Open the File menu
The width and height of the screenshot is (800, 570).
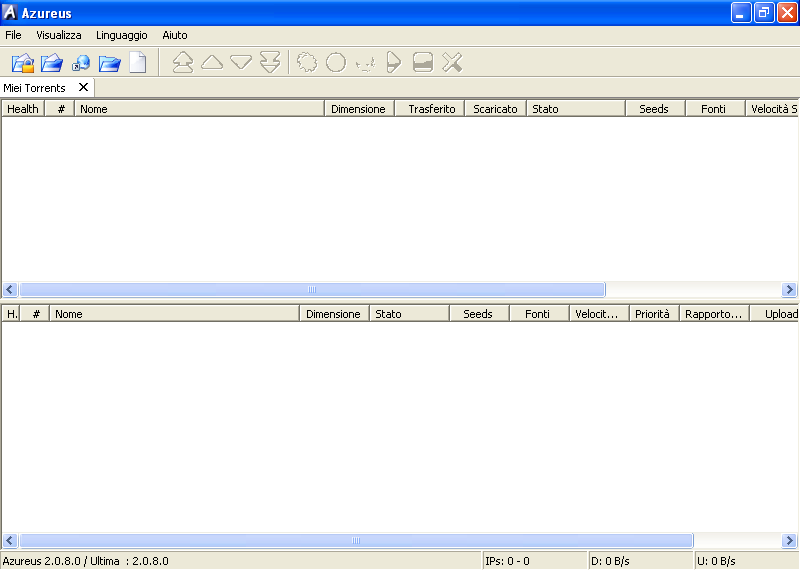click(13, 35)
